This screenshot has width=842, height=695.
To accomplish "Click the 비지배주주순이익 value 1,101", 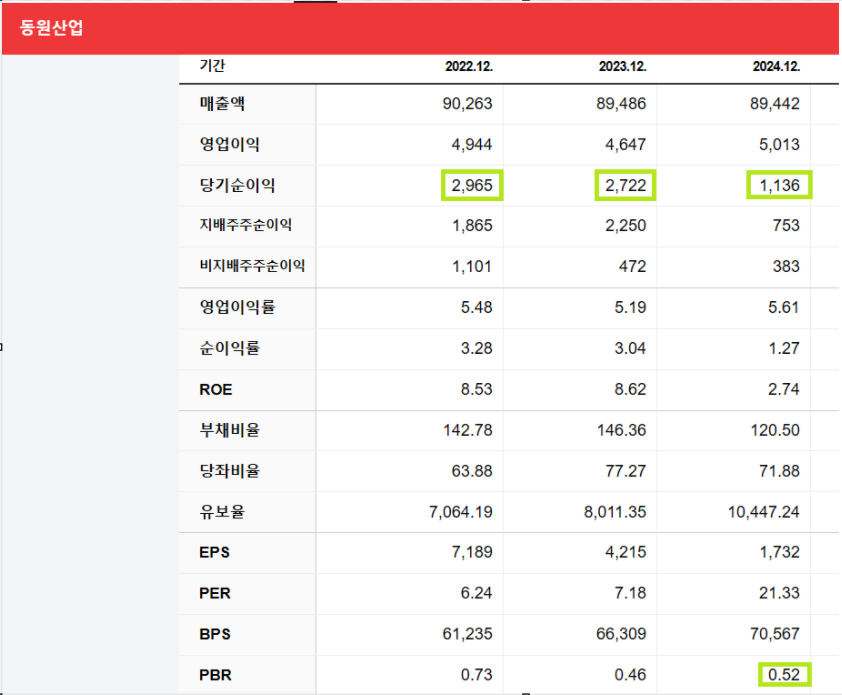I will click(472, 266).
